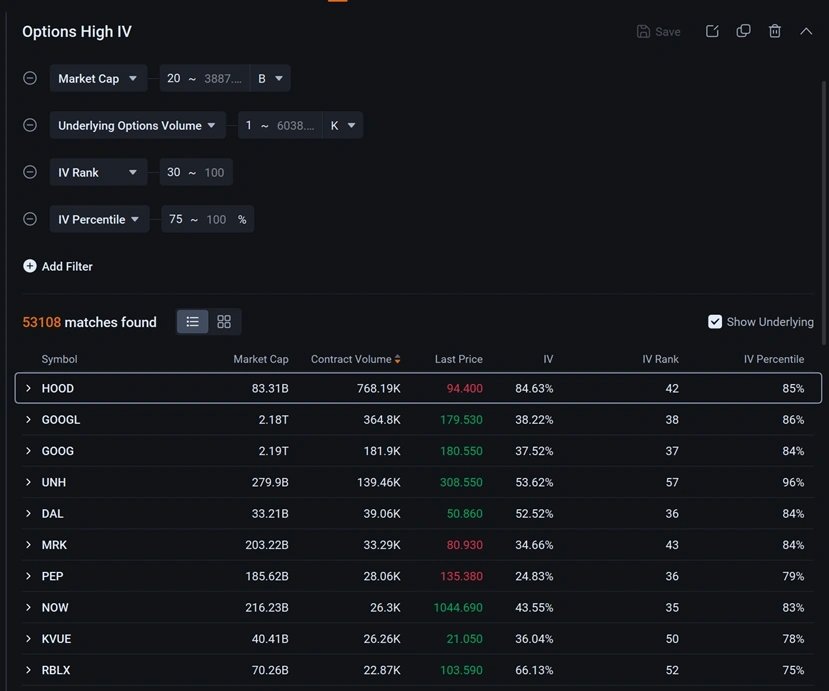
Task: Expand the KVUE row
Action: coord(29,639)
